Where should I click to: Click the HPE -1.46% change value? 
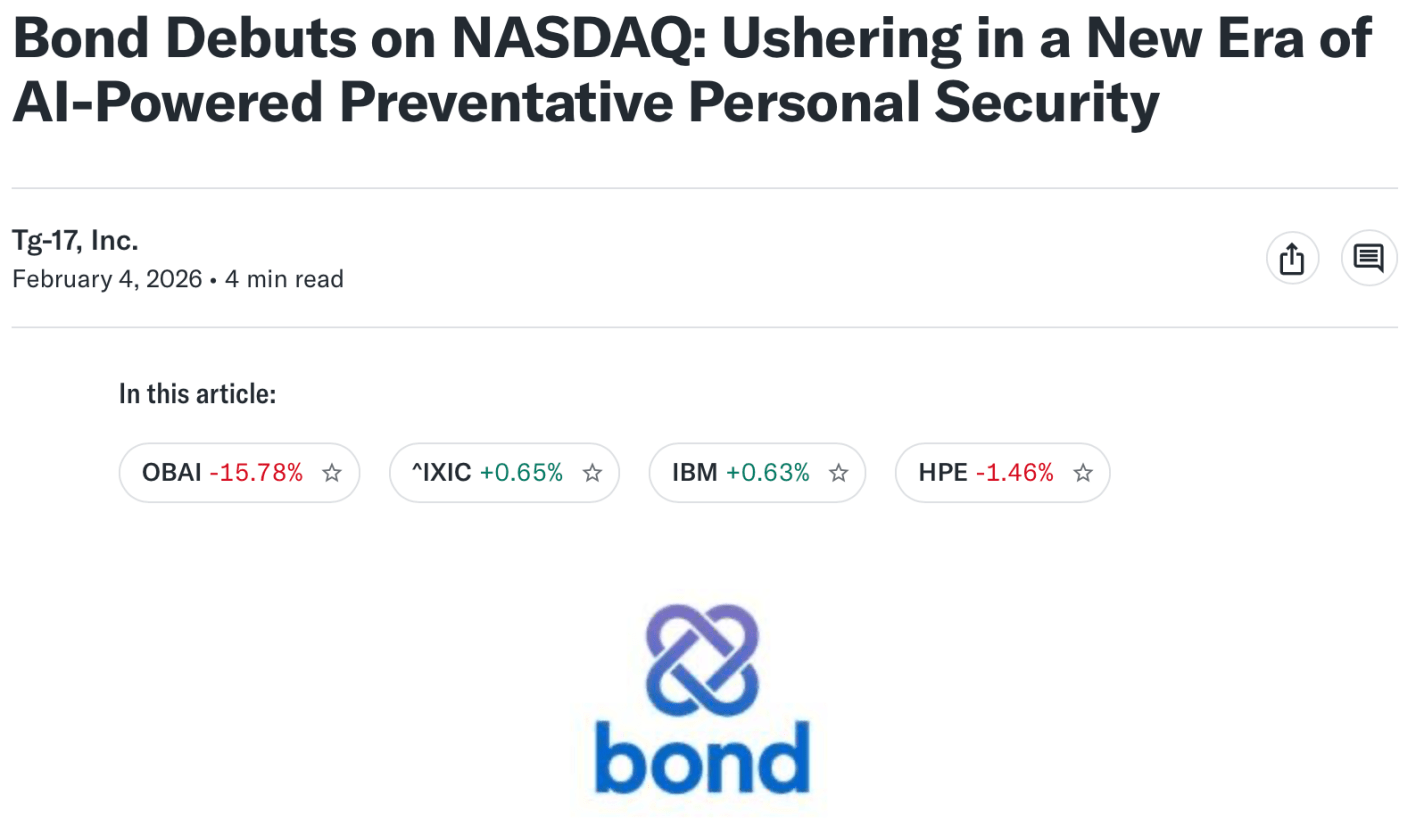click(x=1015, y=473)
